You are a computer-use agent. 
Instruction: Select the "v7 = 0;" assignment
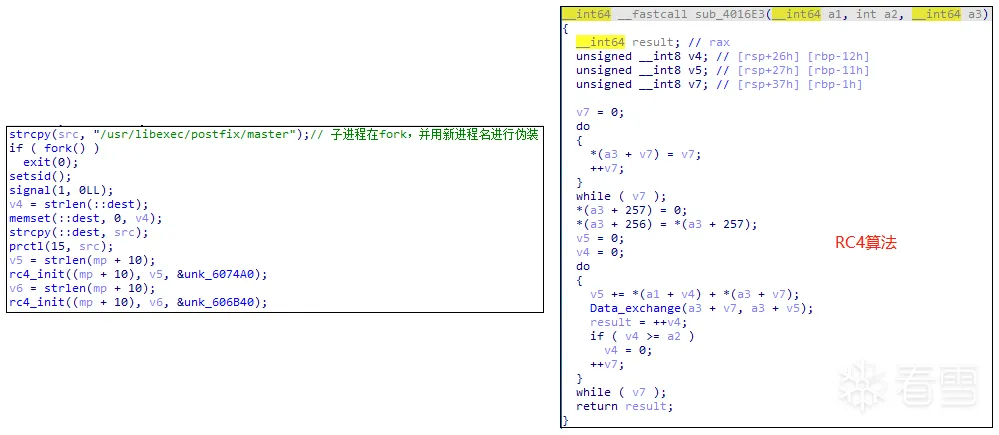click(600, 112)
